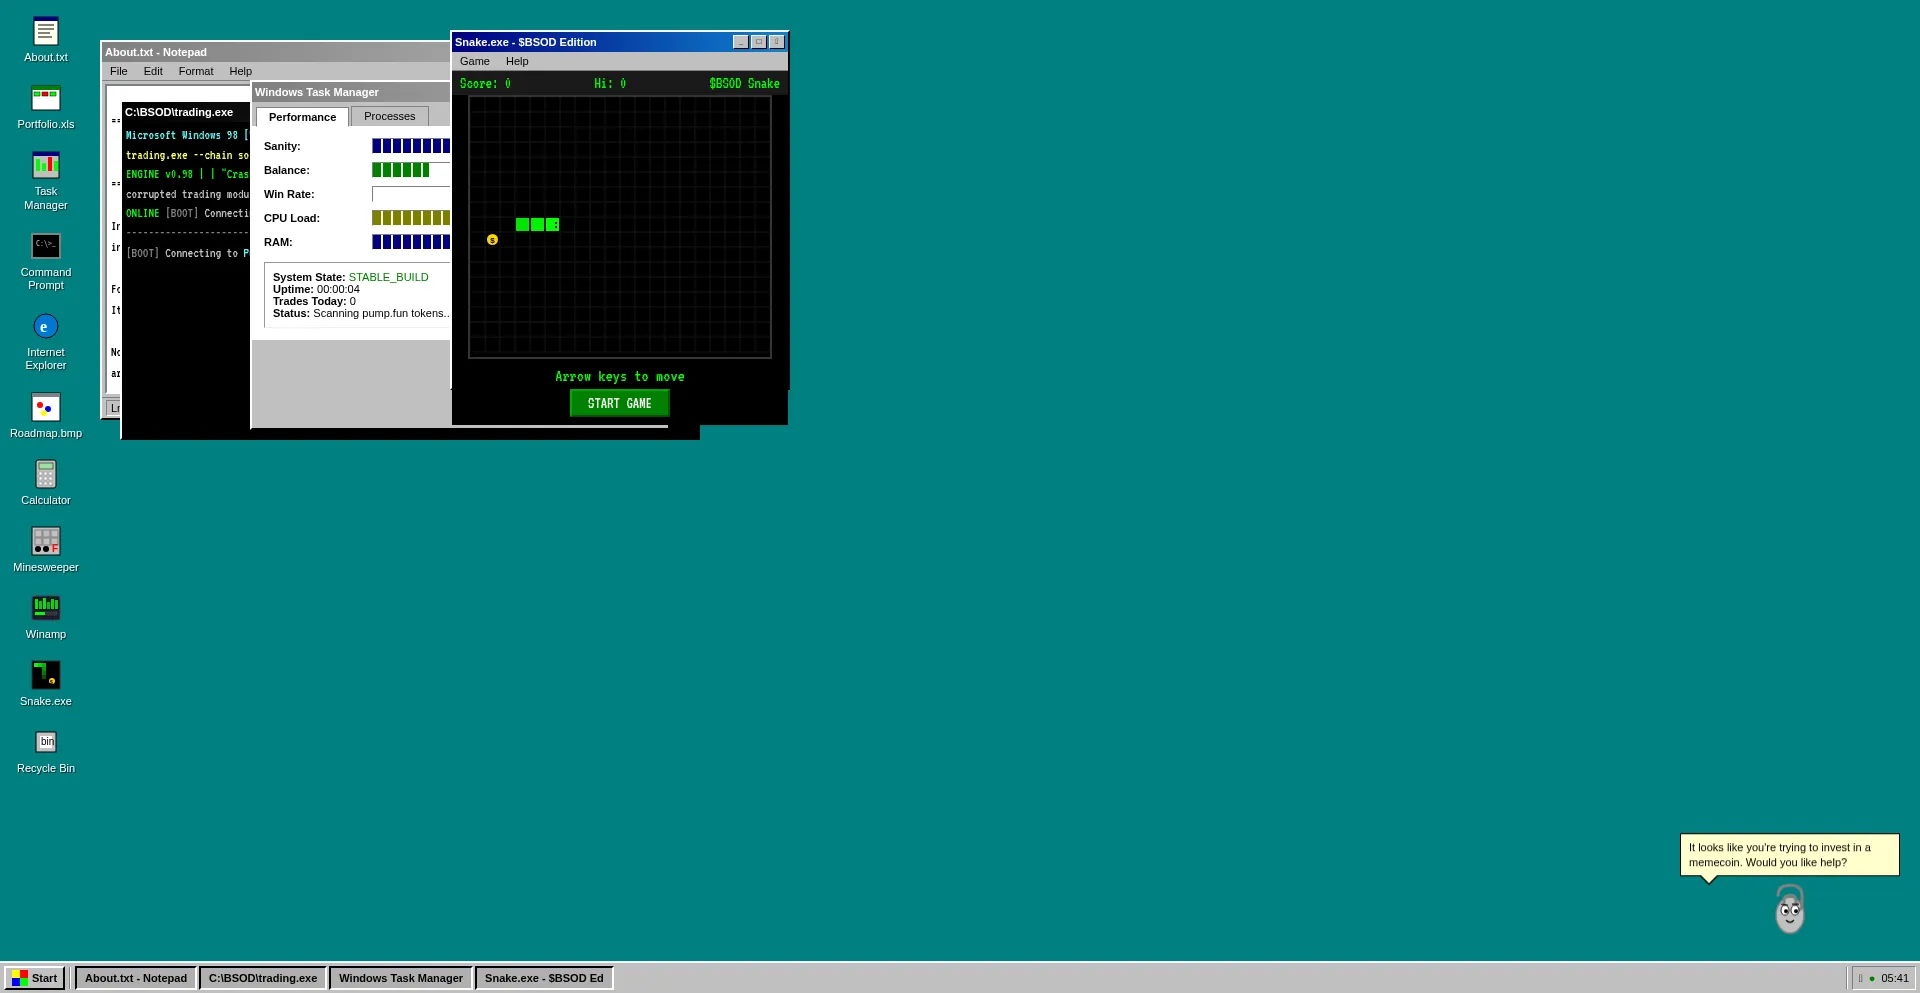Screen dimensions: 1920x993
Task: Click the paperclip assistant character
Action: coord(1789,909)
